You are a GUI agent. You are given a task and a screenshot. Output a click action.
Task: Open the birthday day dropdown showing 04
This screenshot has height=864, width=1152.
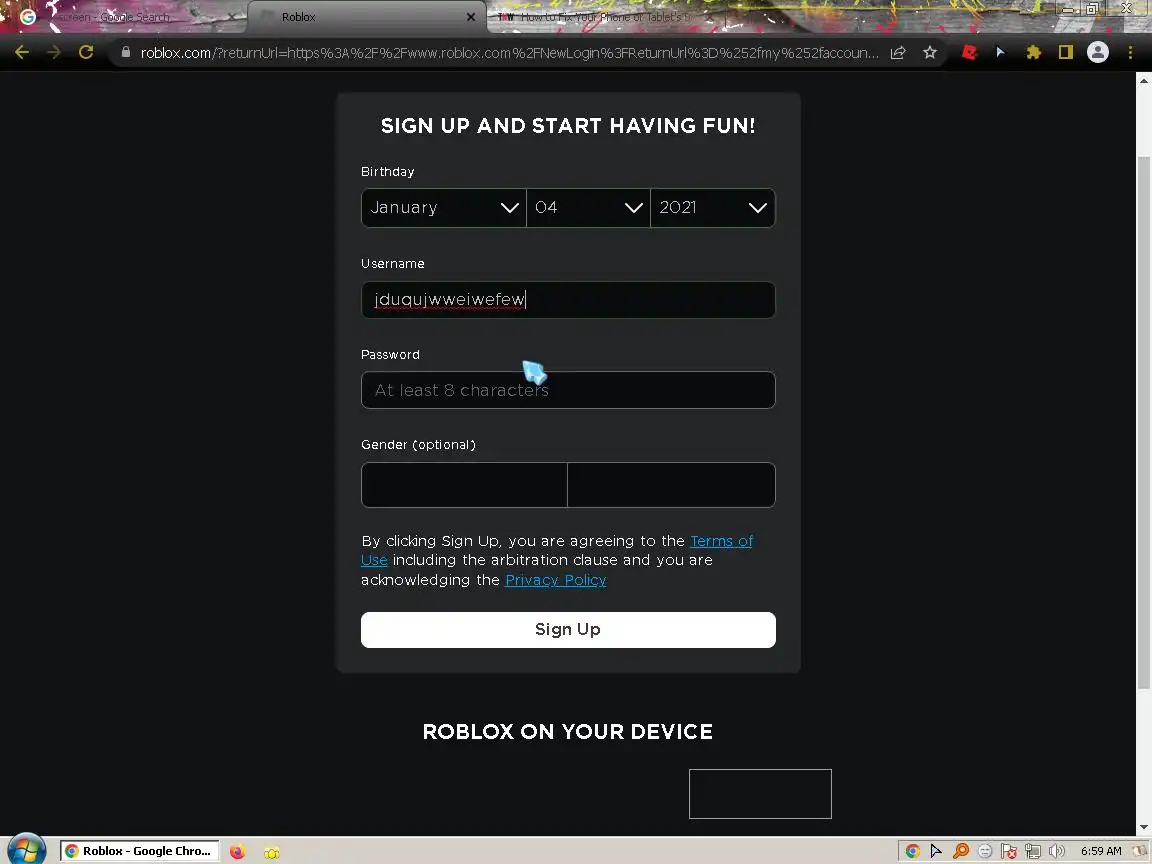pyautogui.click(x=588, y=208)
